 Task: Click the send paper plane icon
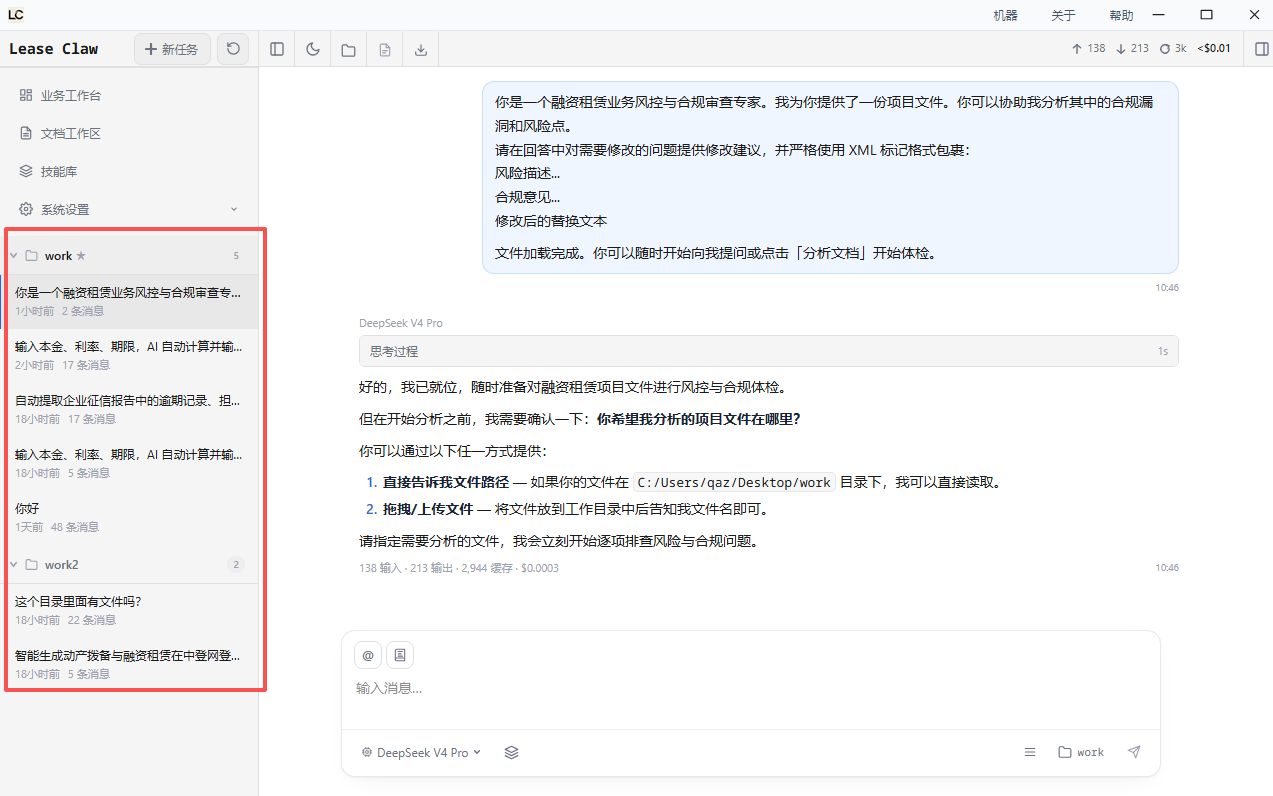[1134, 752]
